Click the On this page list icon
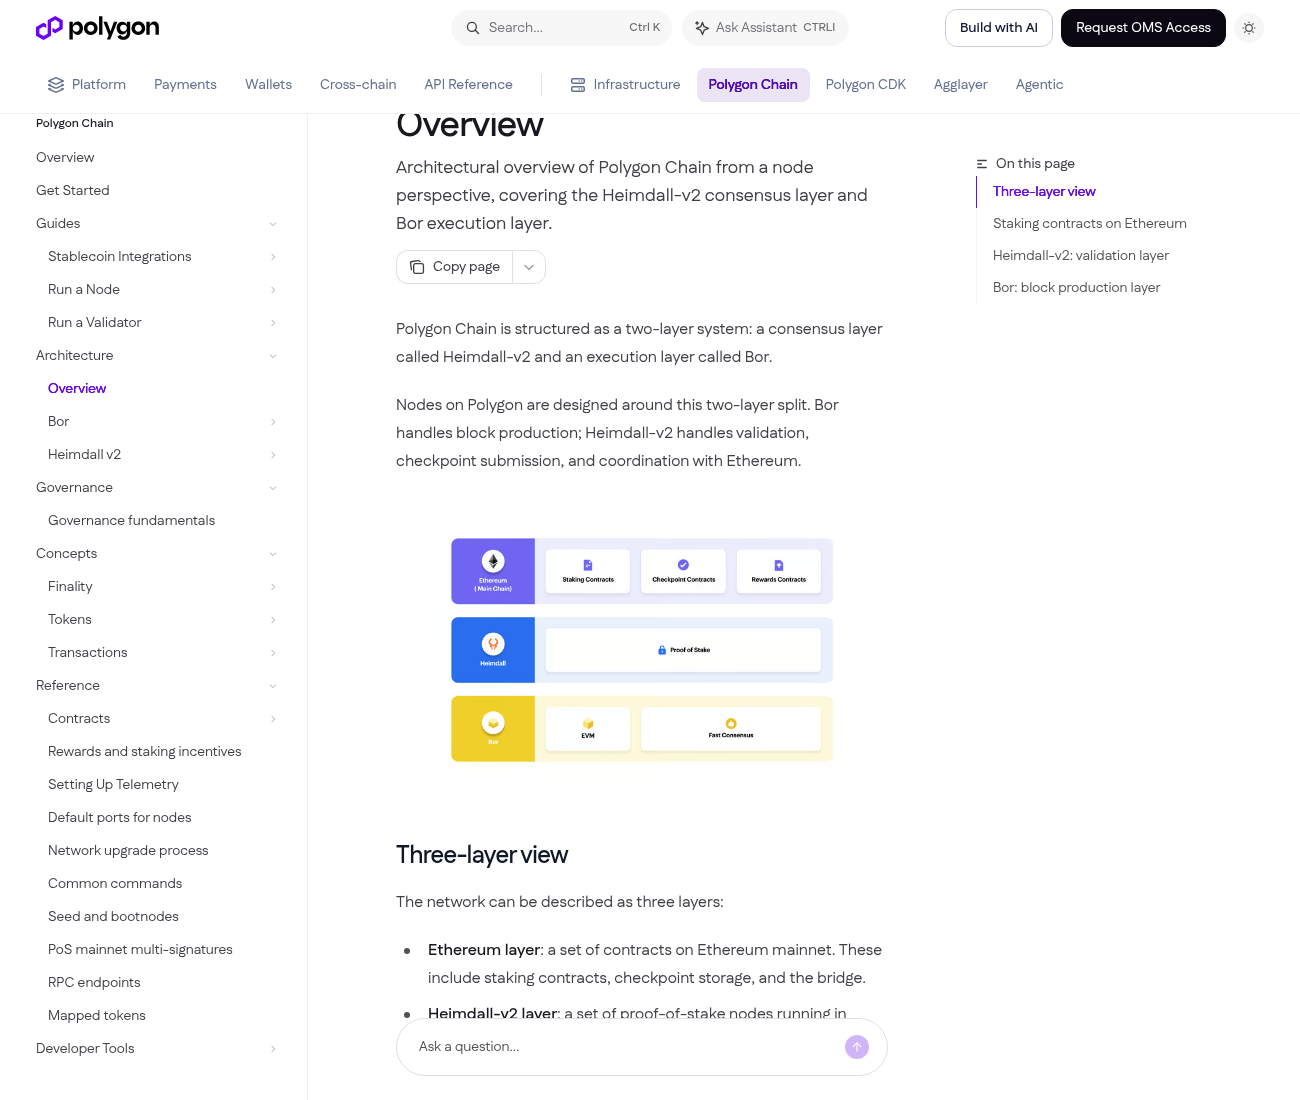 tap(982, 164)
